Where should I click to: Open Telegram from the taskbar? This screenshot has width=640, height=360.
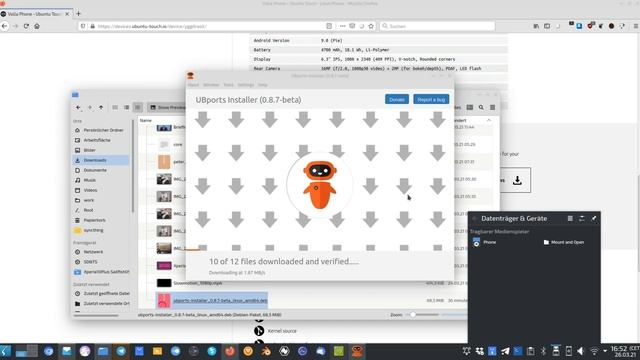[121, 351]
